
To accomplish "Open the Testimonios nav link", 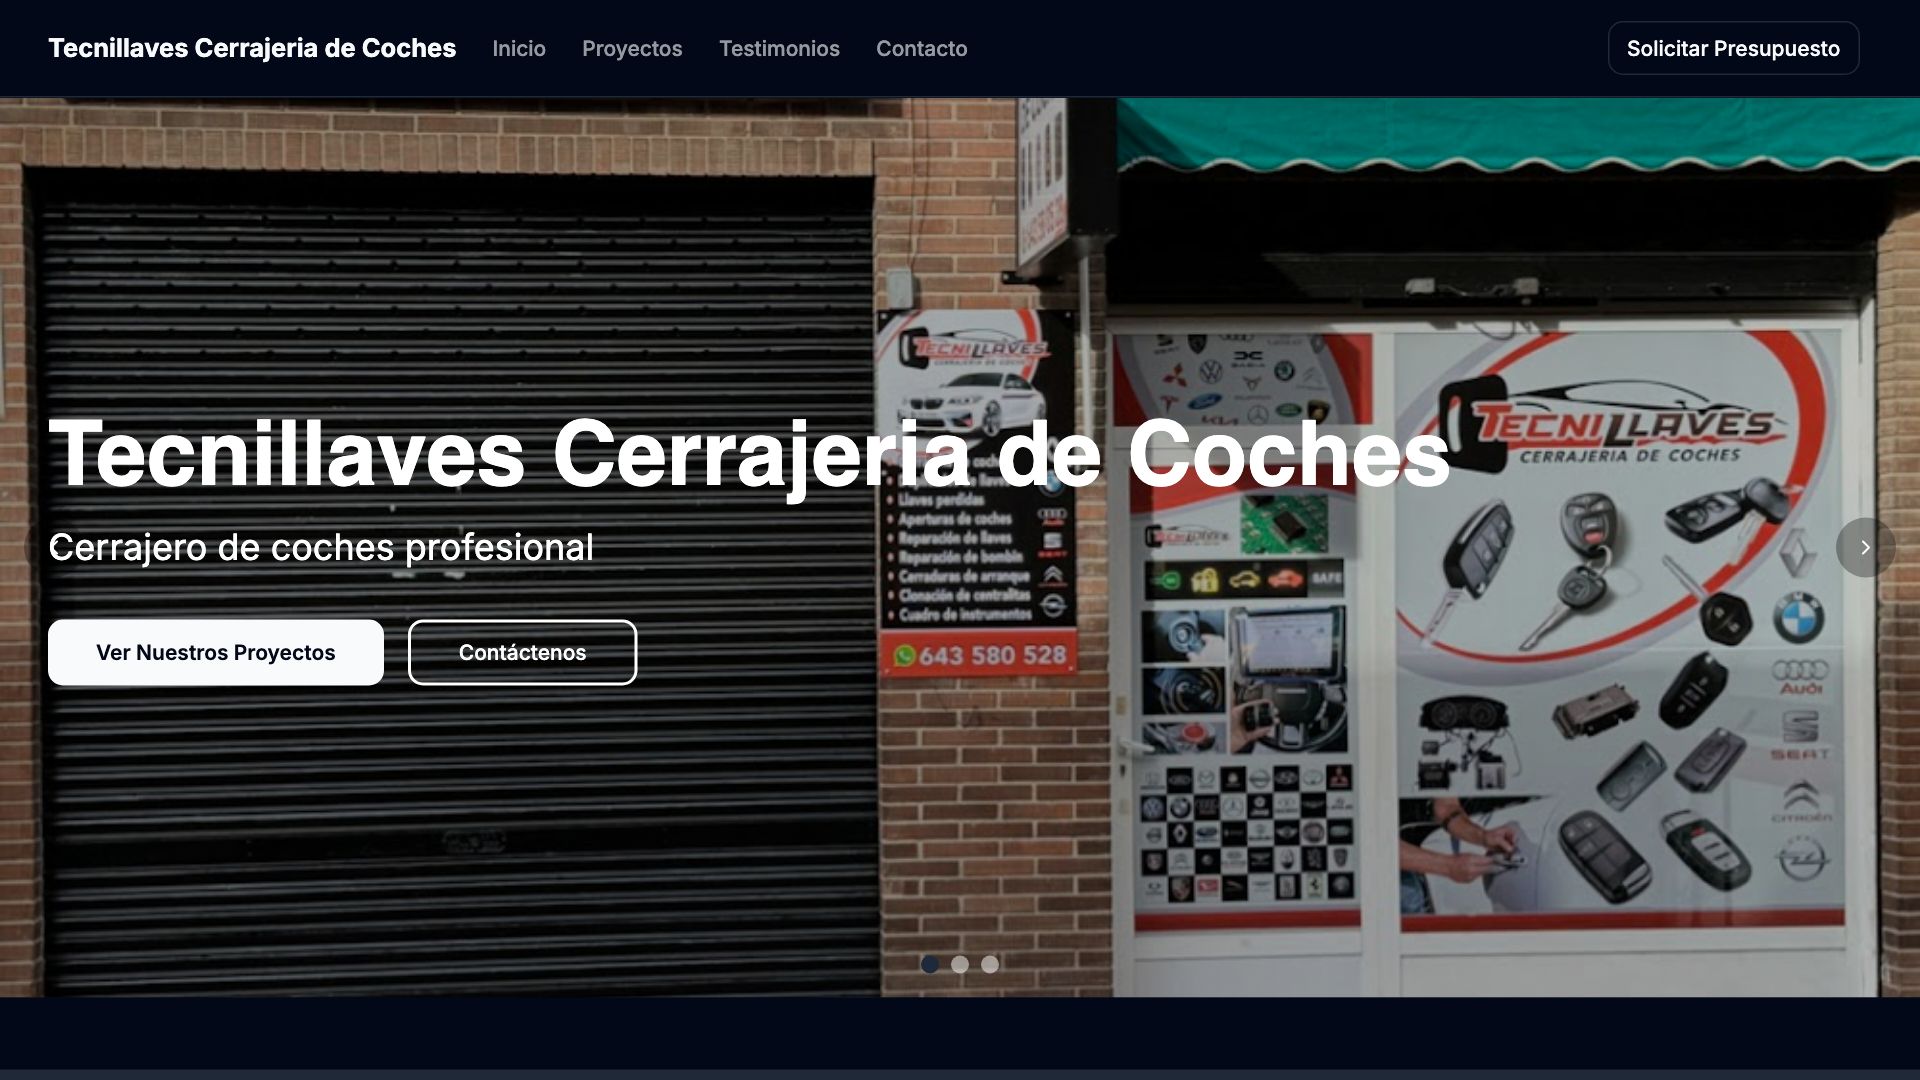I will coord(779,48).
